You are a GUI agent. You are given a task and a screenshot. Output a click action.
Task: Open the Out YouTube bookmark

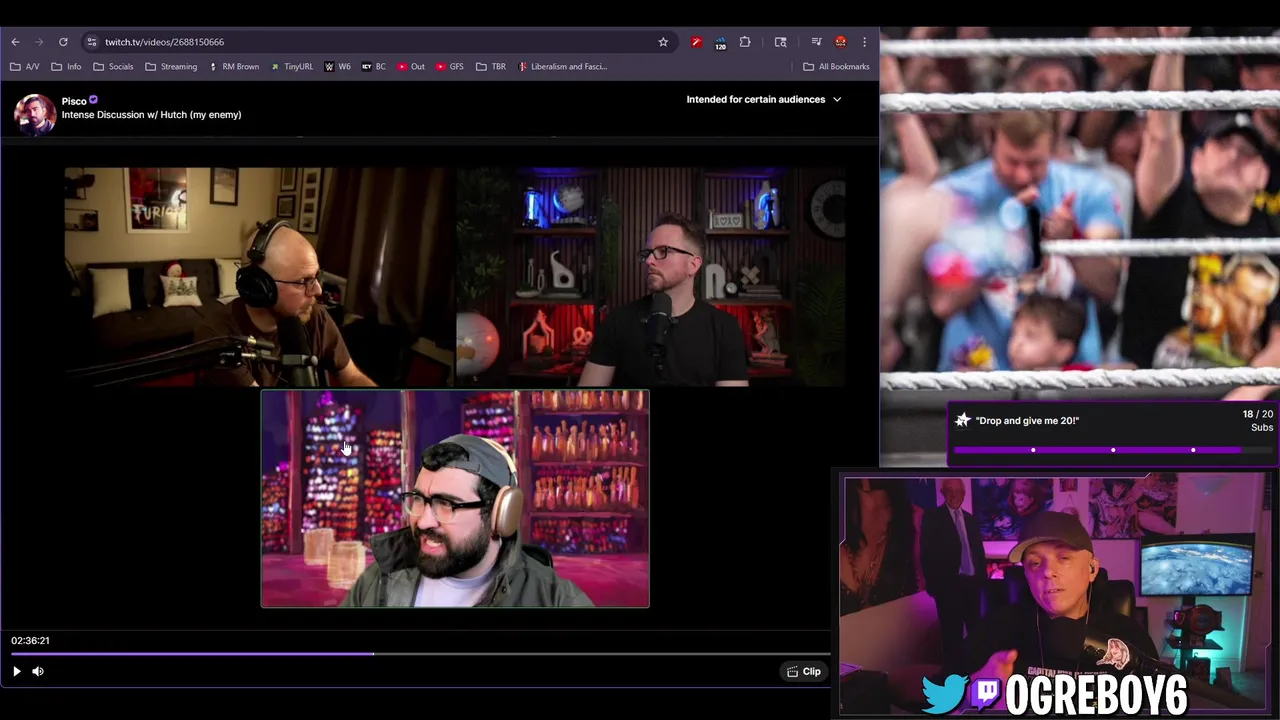(411, 67)
